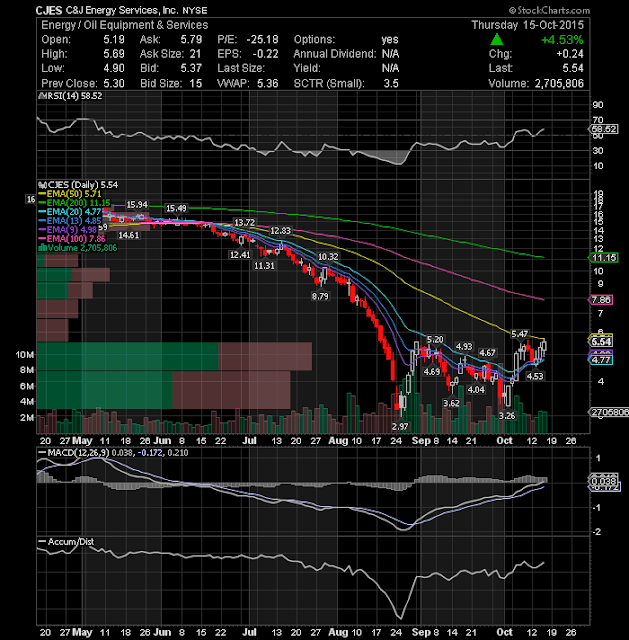The height and width of the screenshot is (640, 629).
Task: Click the NYSE exchange label
Action: click(x=195, y=11)
